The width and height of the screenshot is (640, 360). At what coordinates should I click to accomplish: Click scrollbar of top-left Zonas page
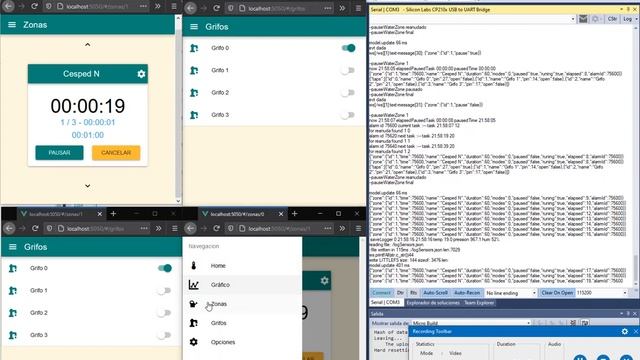point(178,109)
